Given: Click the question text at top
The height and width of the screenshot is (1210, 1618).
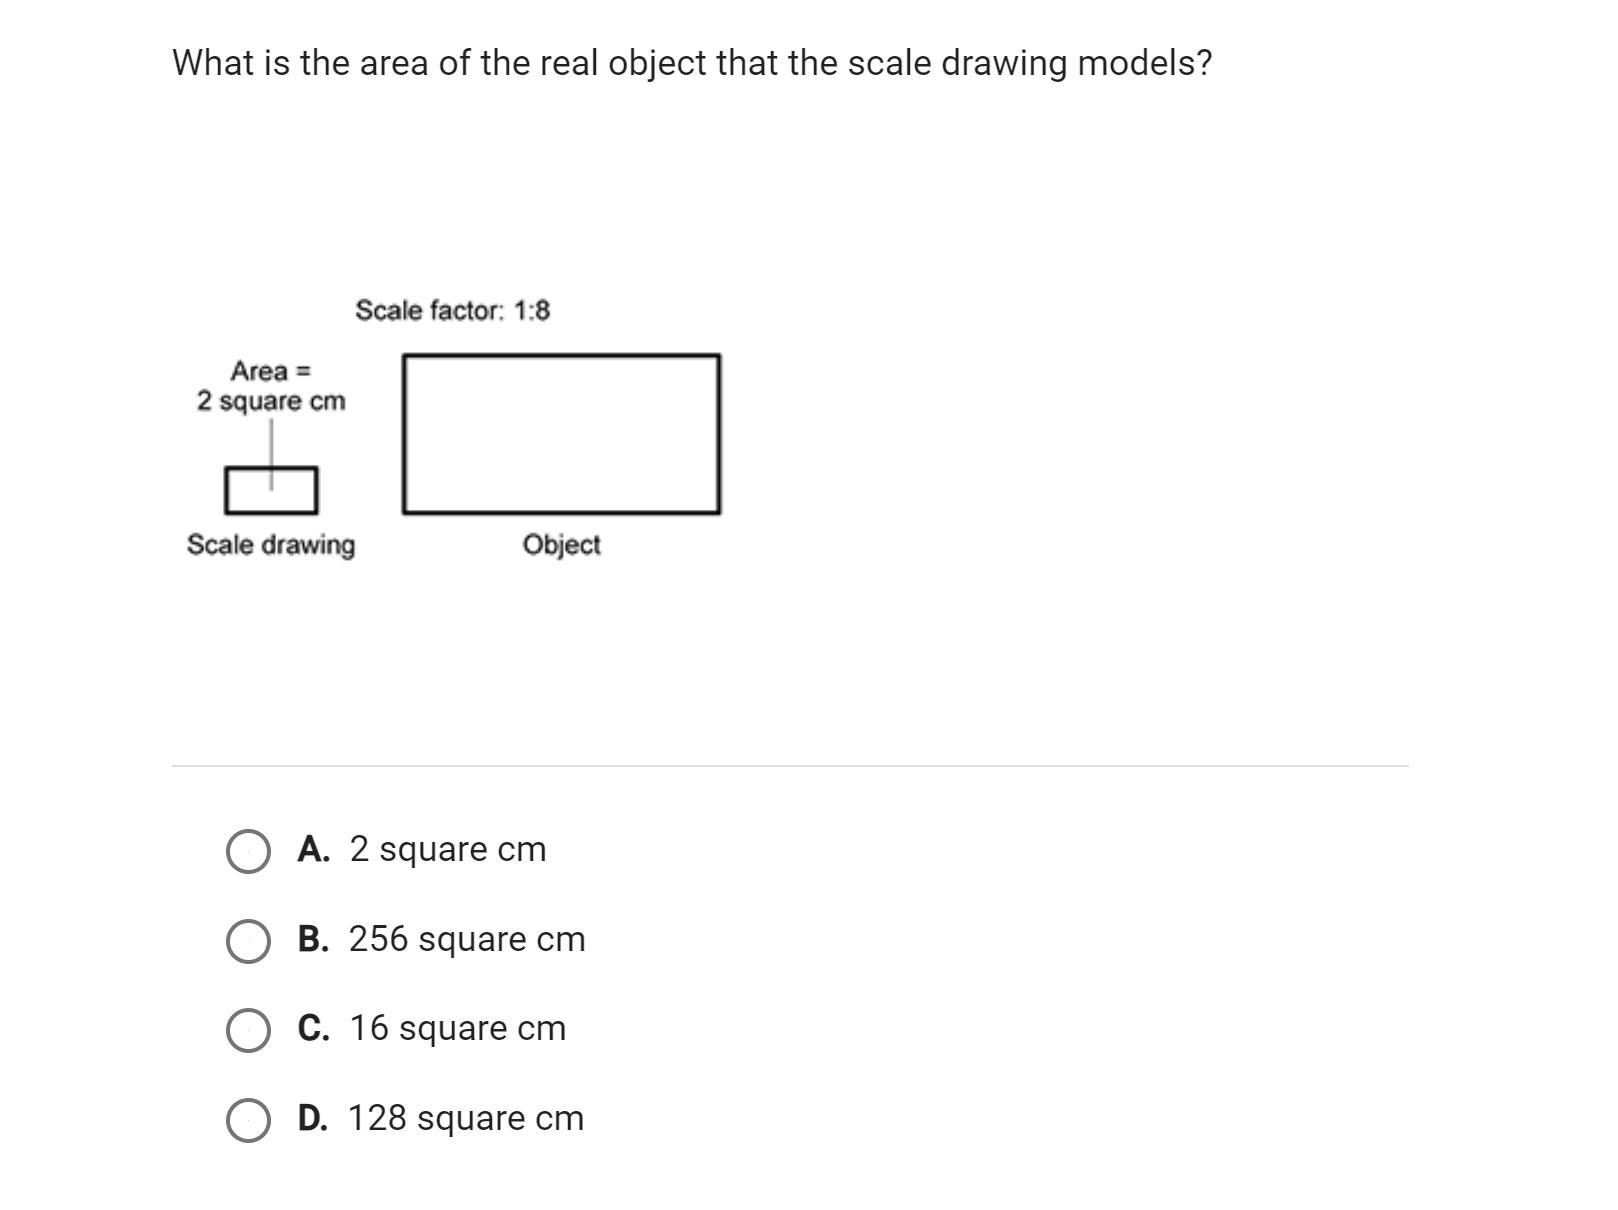Looking at the screenshot, I should pos(692,63).
